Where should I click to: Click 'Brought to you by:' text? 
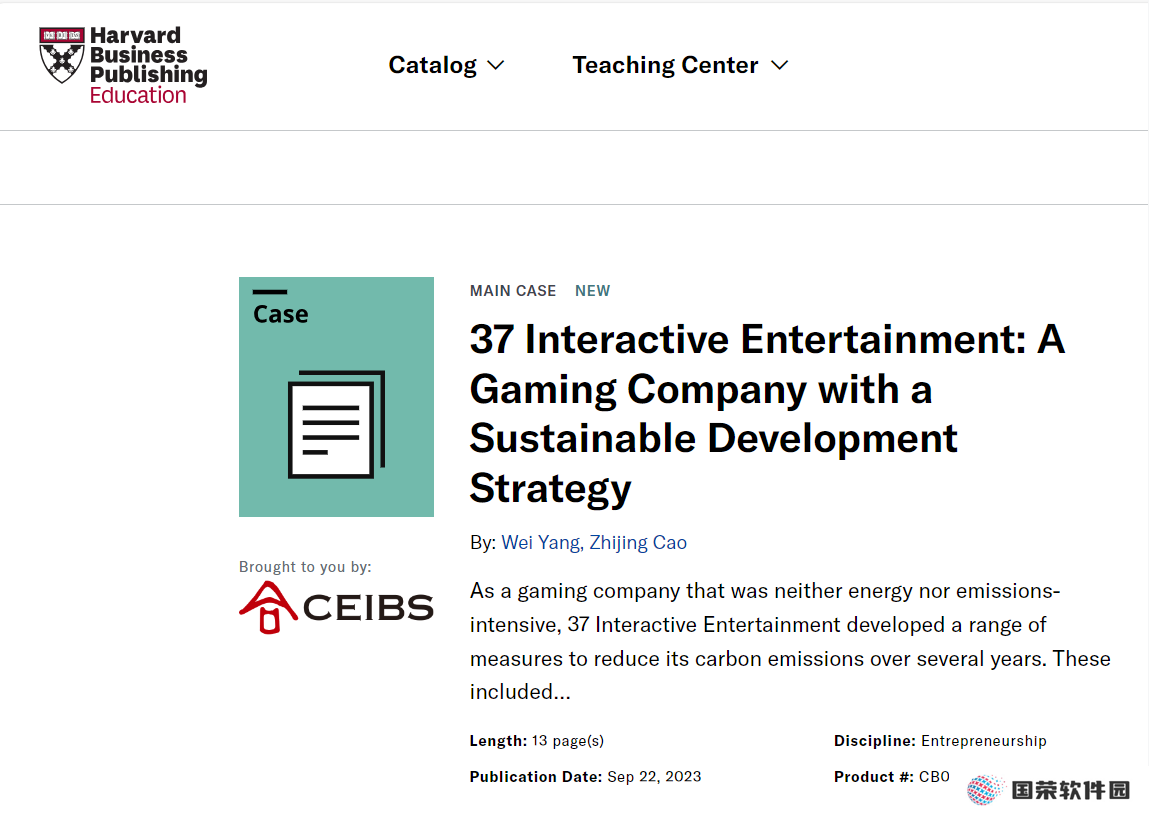point(305,567)
